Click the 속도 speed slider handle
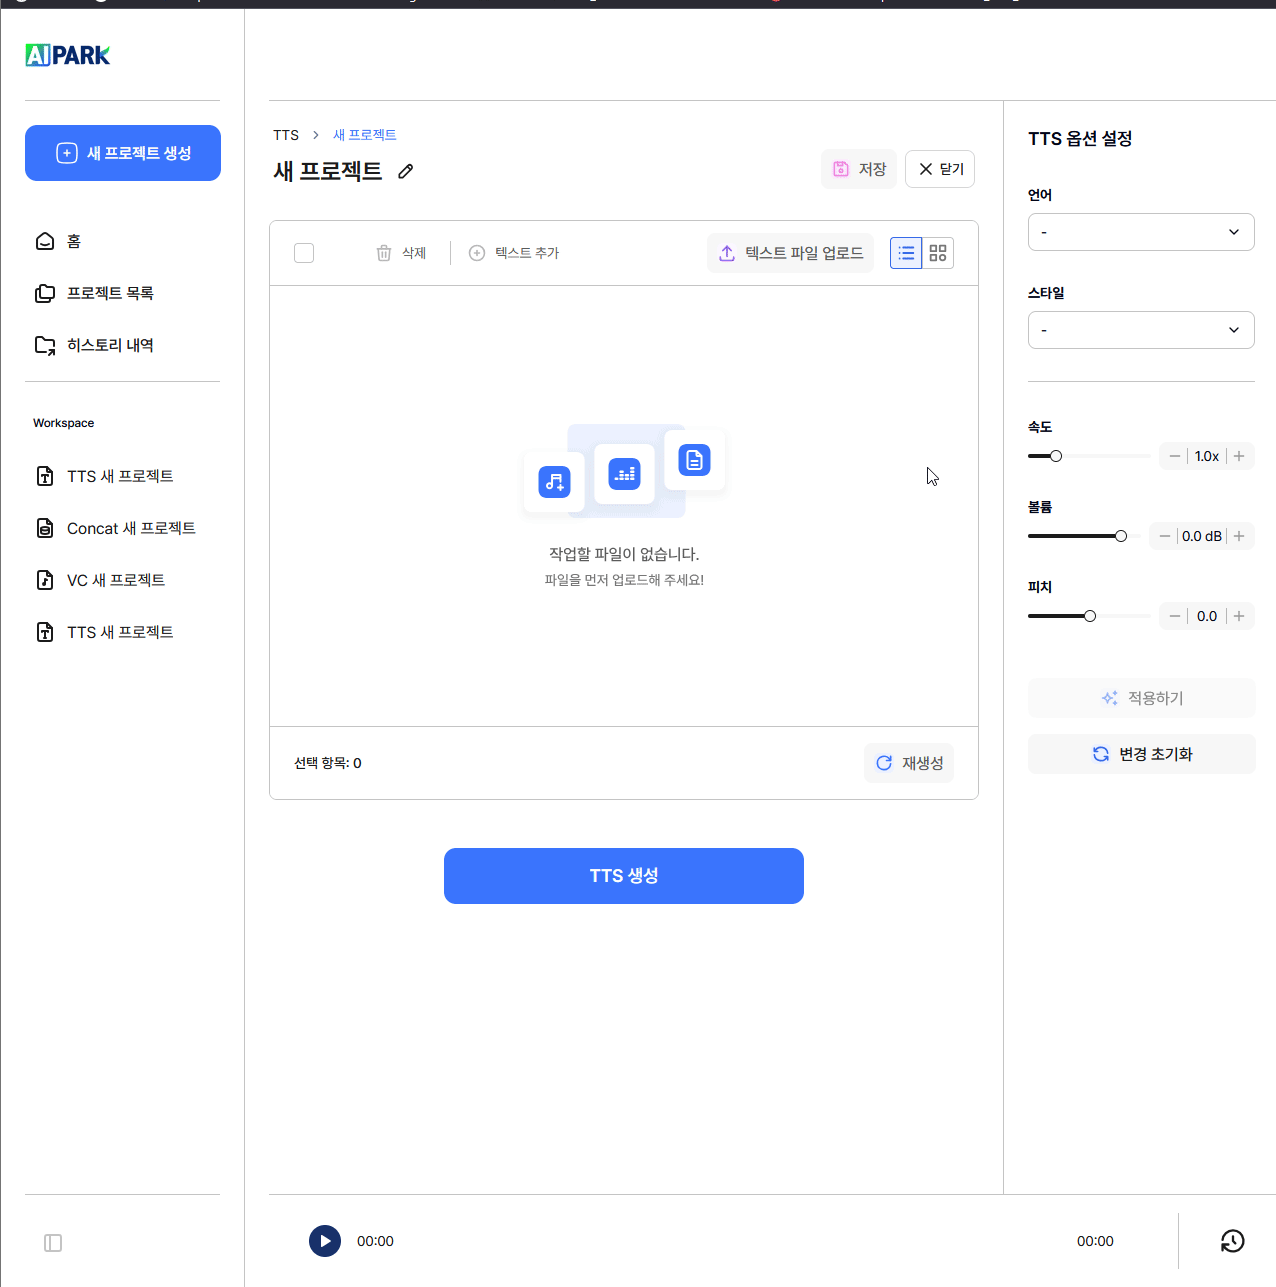This screenshot has width=1276, height=1287. tap(1056, 456)
